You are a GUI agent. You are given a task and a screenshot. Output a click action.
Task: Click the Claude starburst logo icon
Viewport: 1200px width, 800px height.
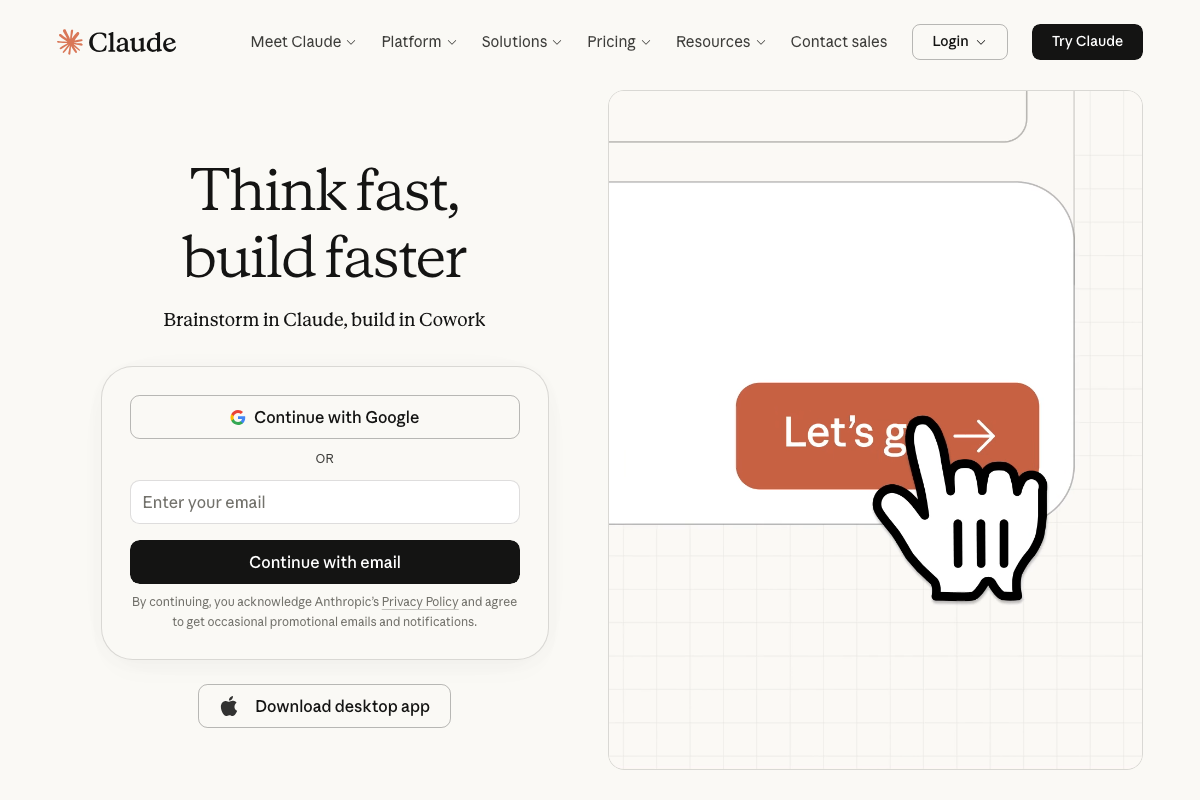70,41
